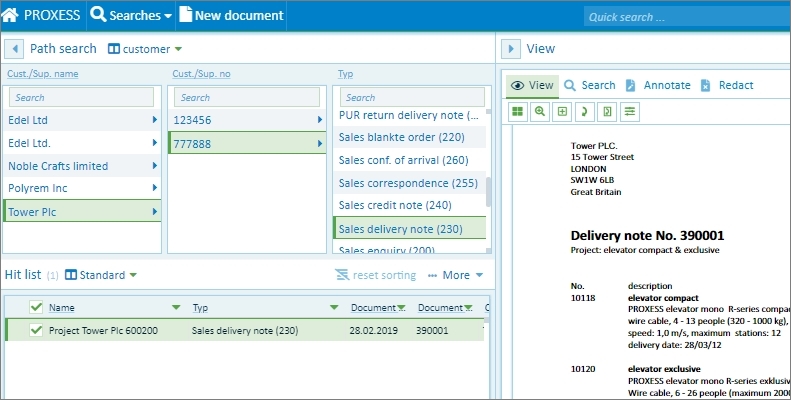The width and height of the screenshot is (791, 400).
Task: Click the fit page icon in viewer toolbar
Action: coord(562,112)
